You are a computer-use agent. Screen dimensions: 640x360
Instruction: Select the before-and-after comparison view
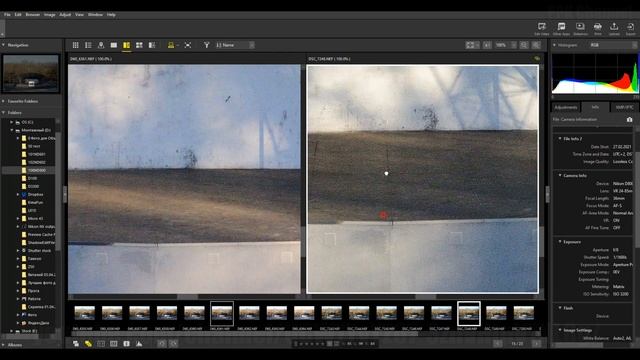pos(152,45)
